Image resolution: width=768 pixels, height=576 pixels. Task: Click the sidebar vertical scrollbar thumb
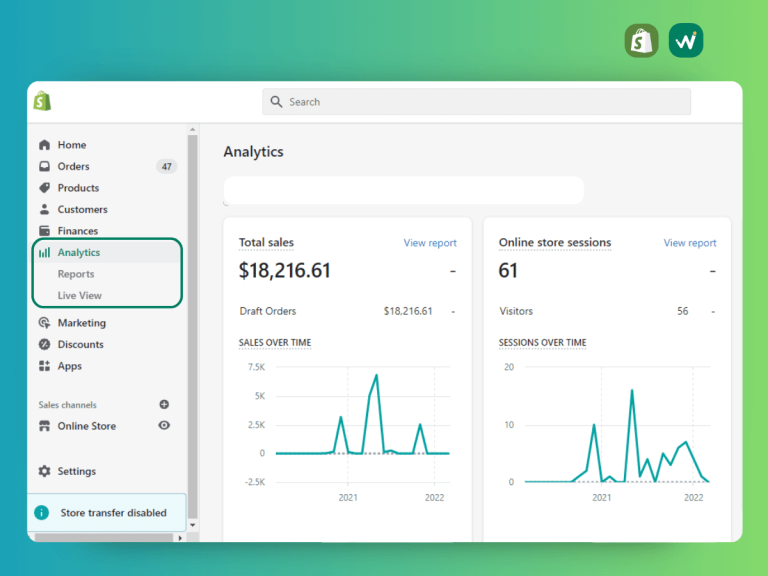192,326
